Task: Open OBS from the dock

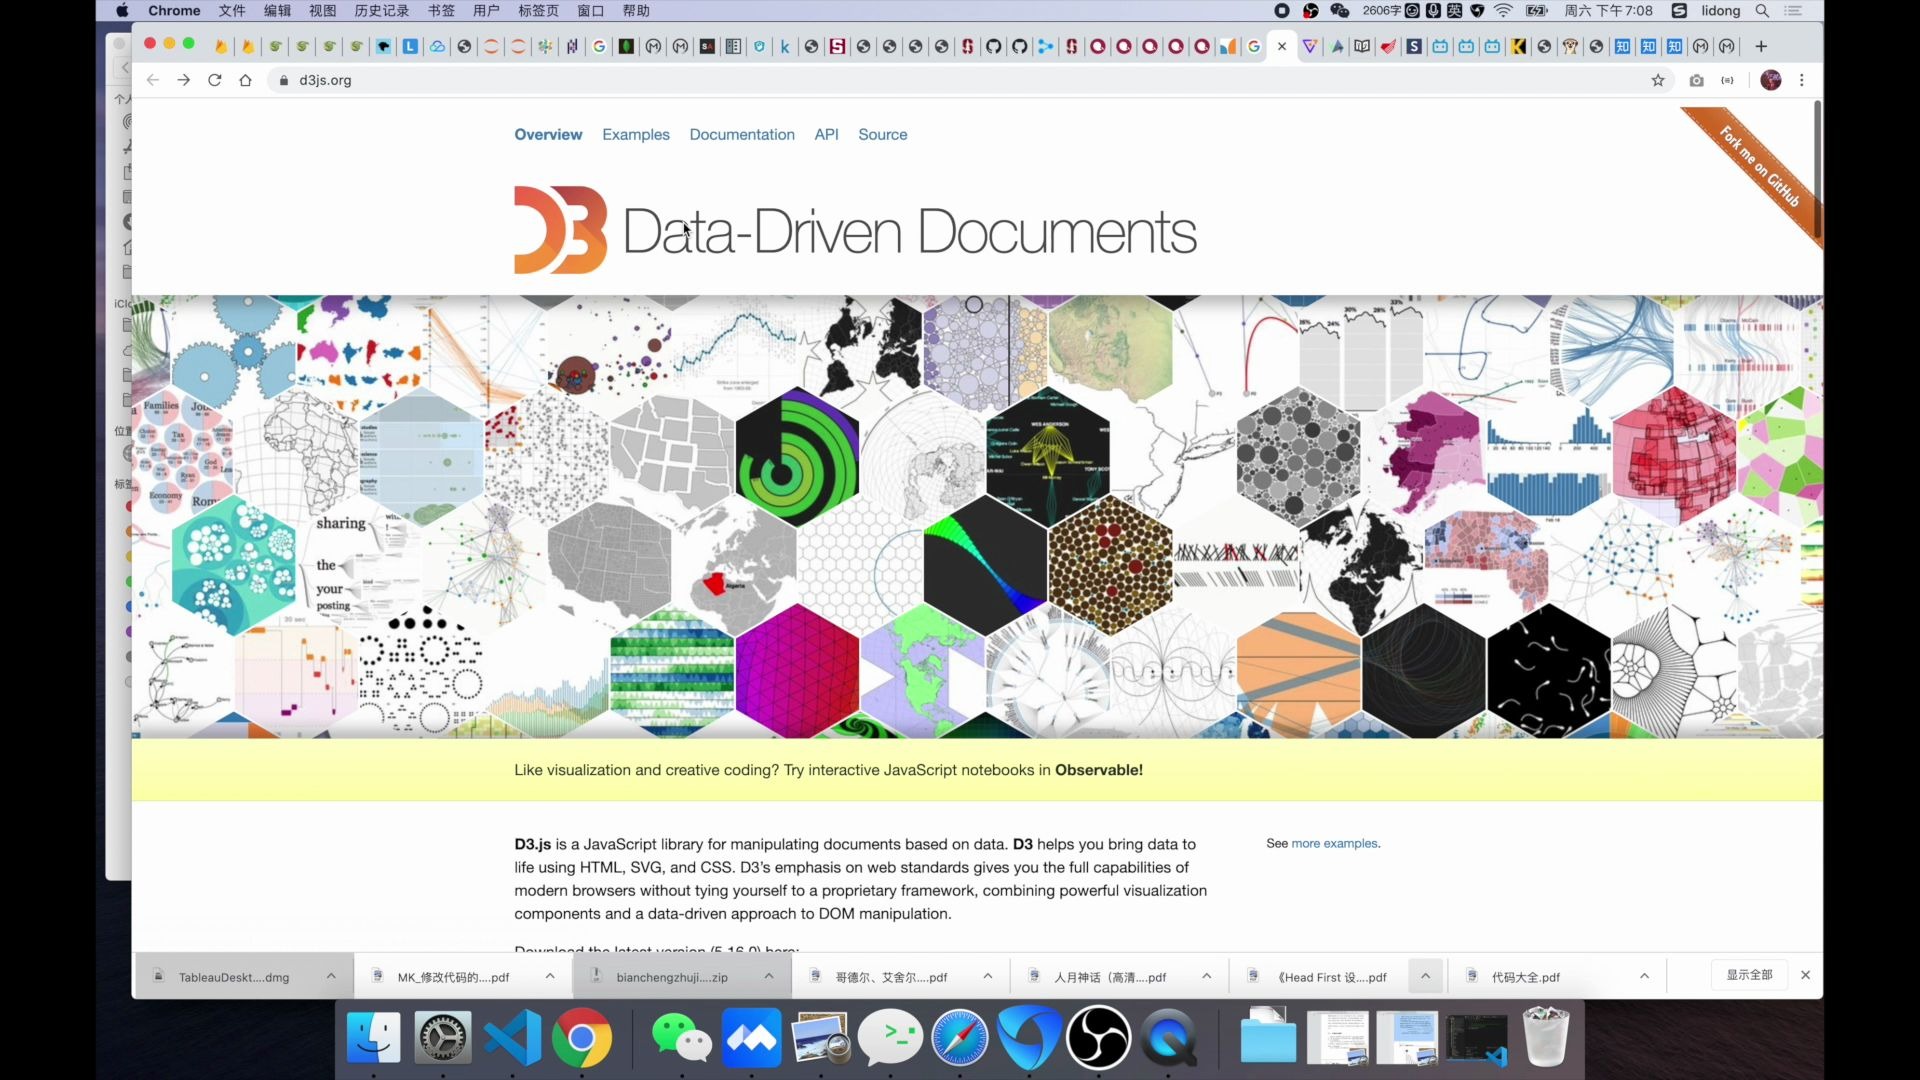Action: tap(1098, 1038)
